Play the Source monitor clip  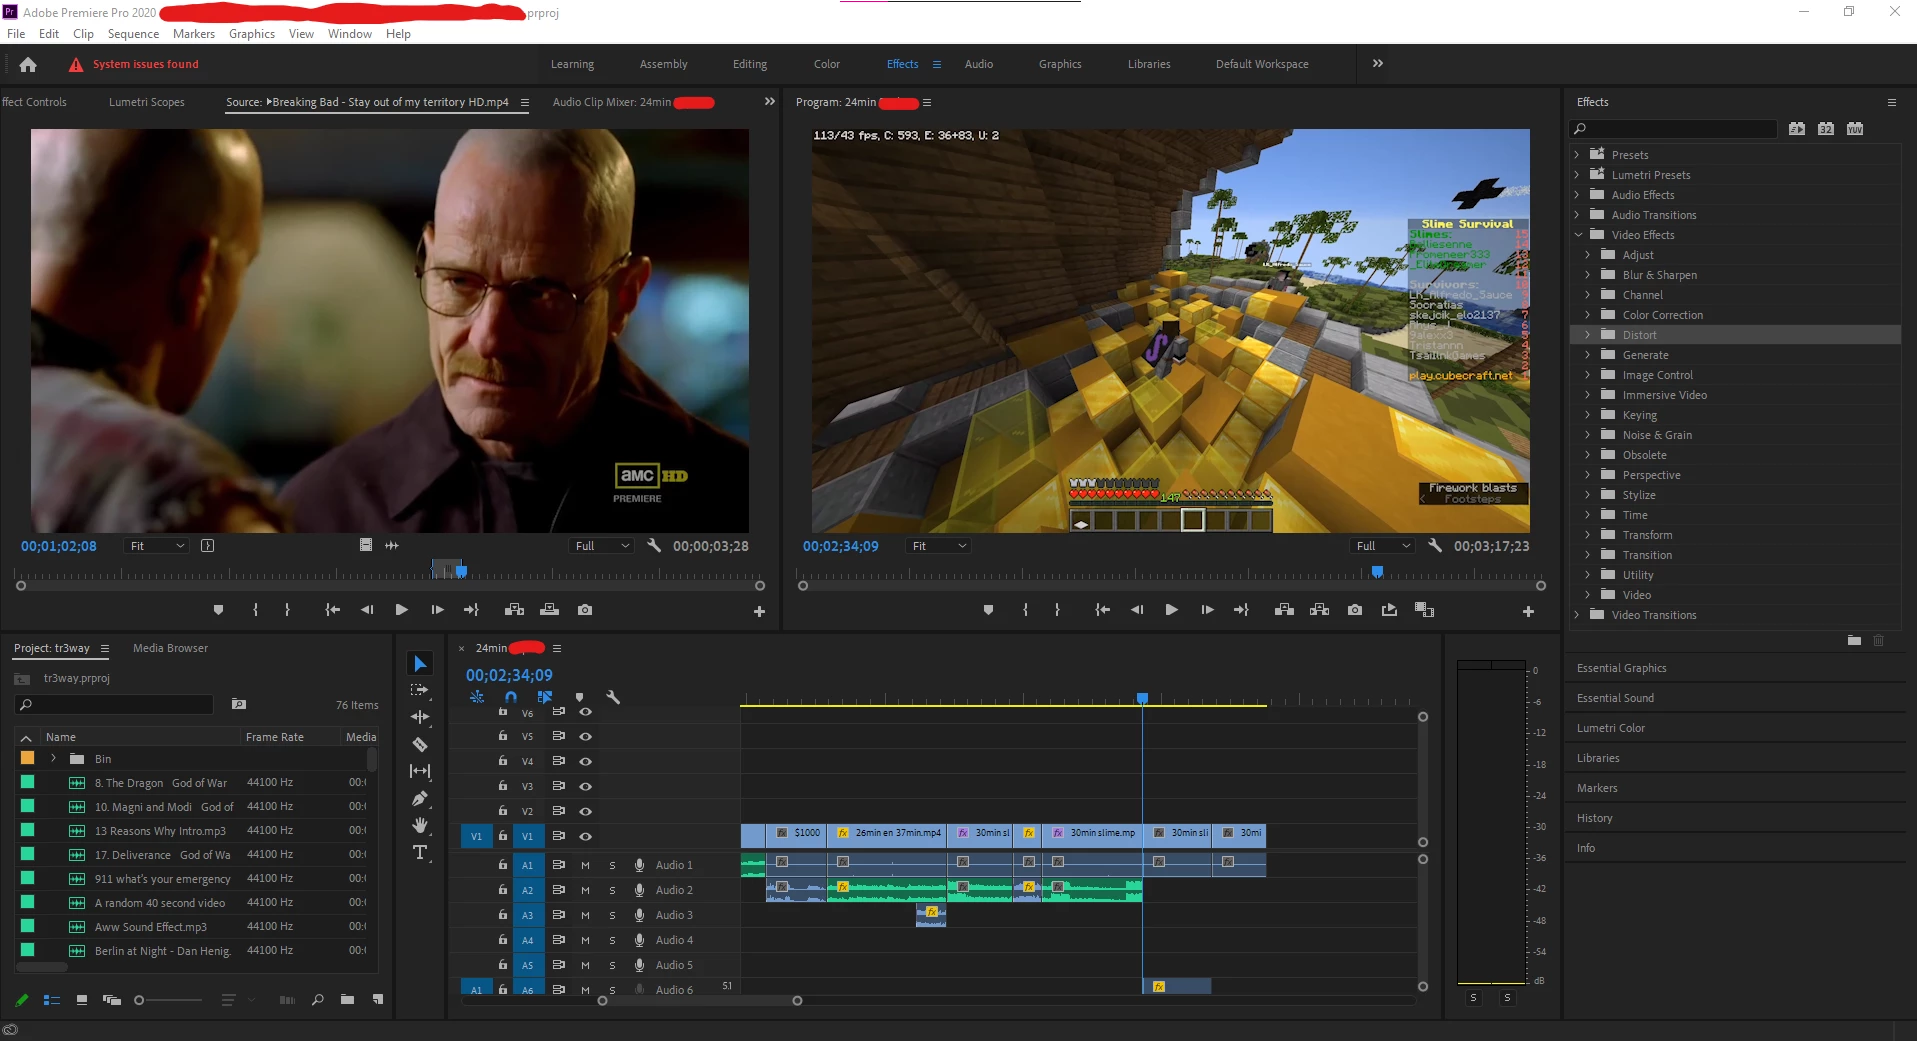(401, 610)
